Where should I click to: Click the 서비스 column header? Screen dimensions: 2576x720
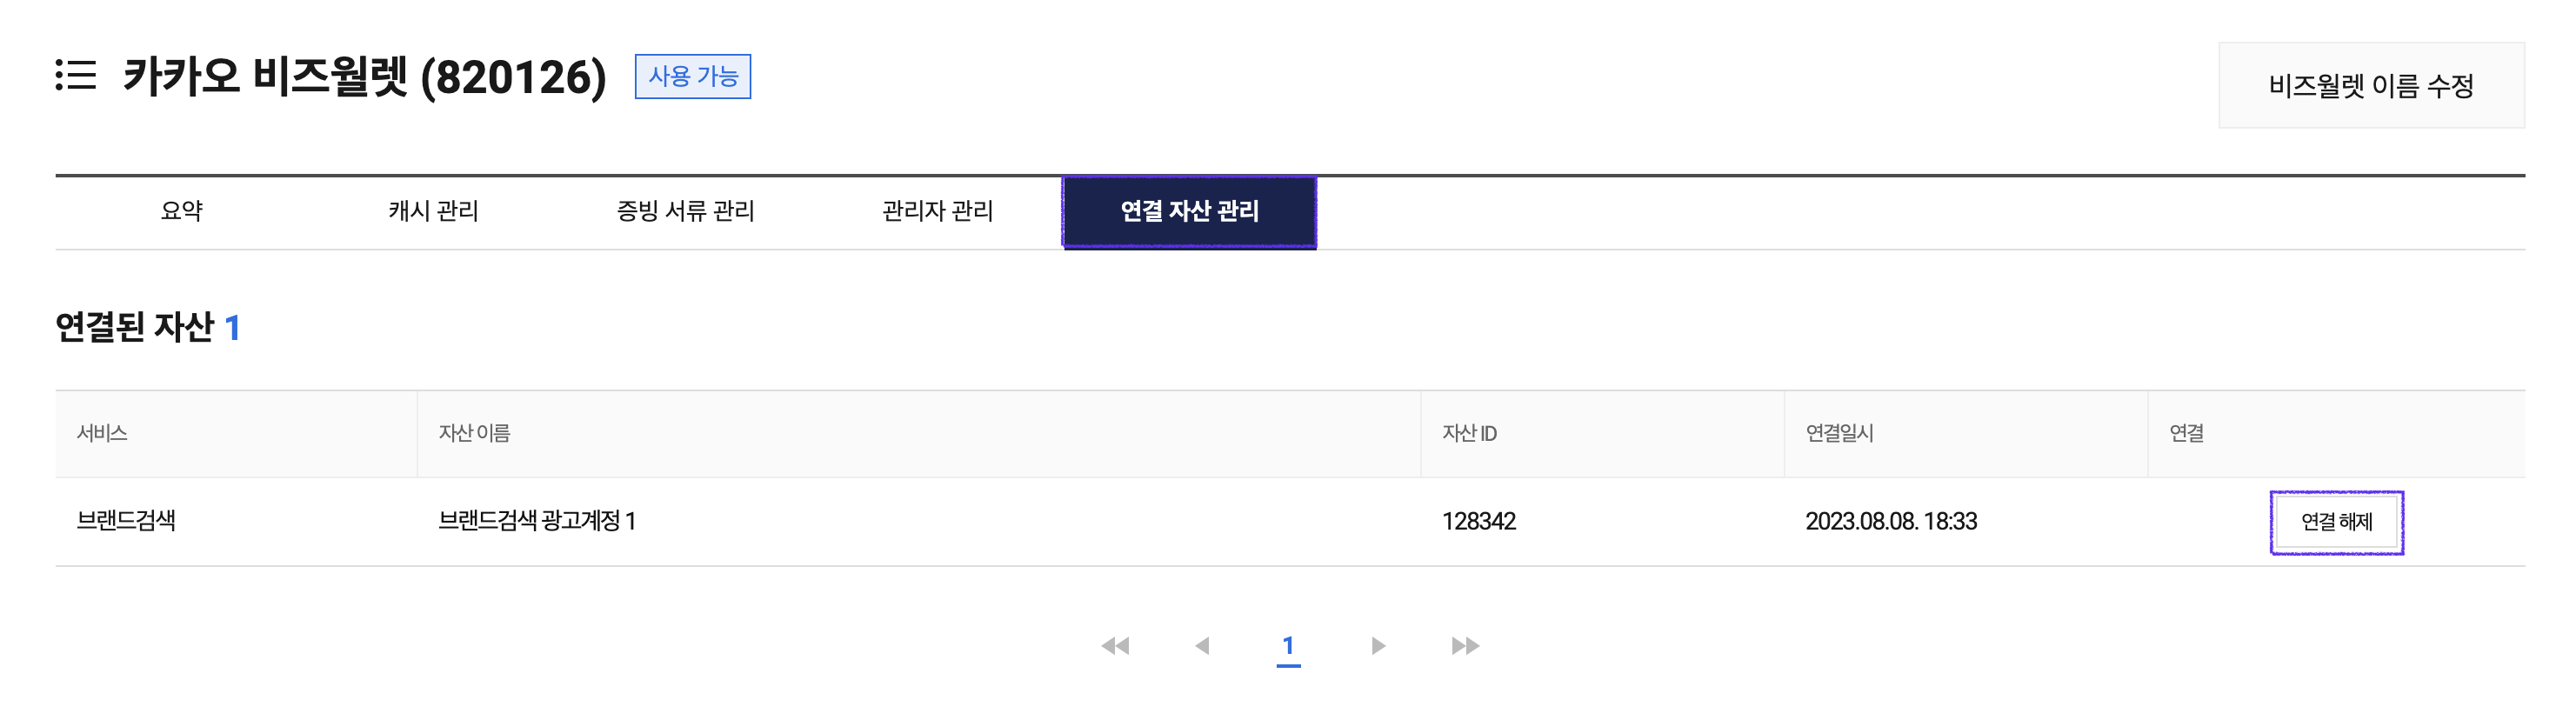pos(102,433)
